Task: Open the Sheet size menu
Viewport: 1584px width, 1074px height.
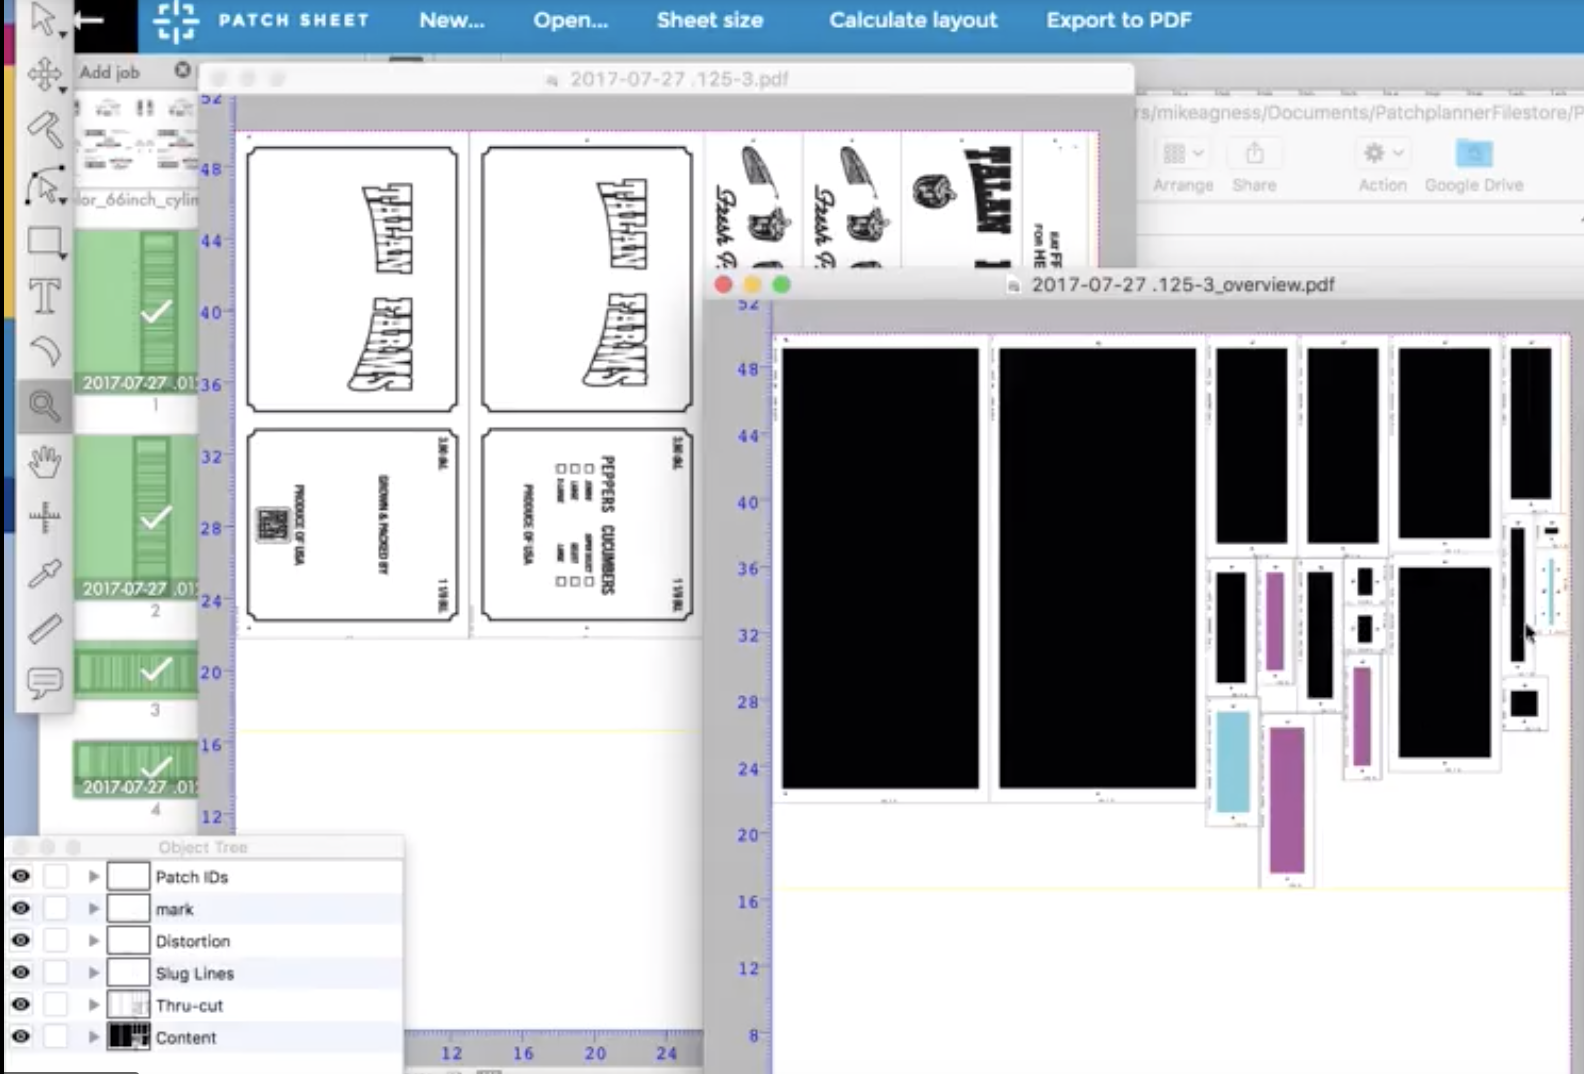Action: [709, 20]
